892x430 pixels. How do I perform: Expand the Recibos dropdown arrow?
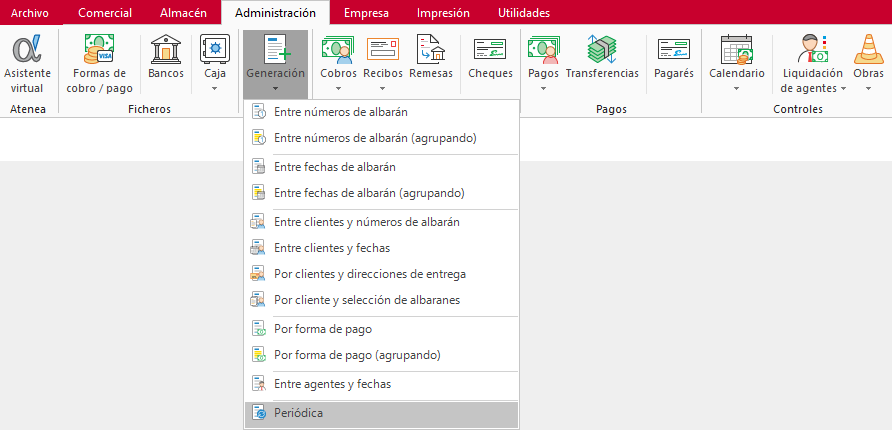[383, 88]
